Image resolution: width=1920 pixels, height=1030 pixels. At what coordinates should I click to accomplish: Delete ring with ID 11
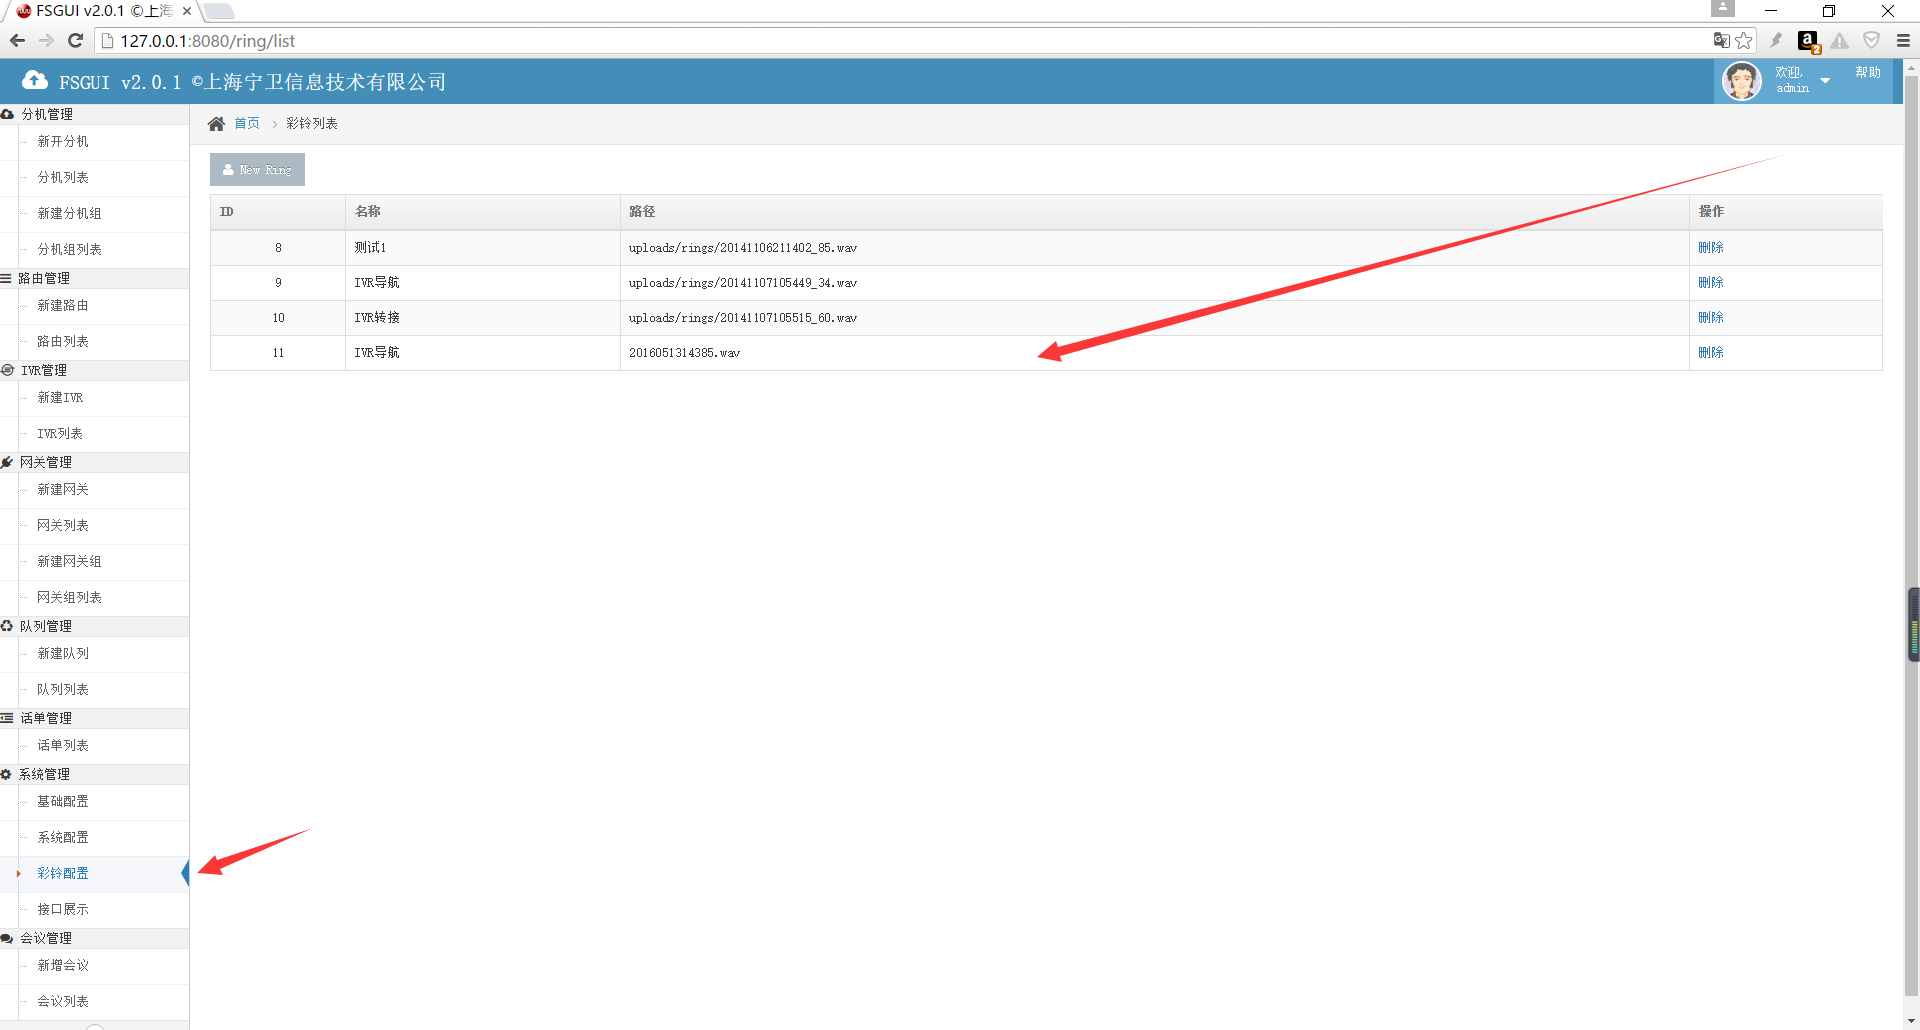tap(1710, 353)
